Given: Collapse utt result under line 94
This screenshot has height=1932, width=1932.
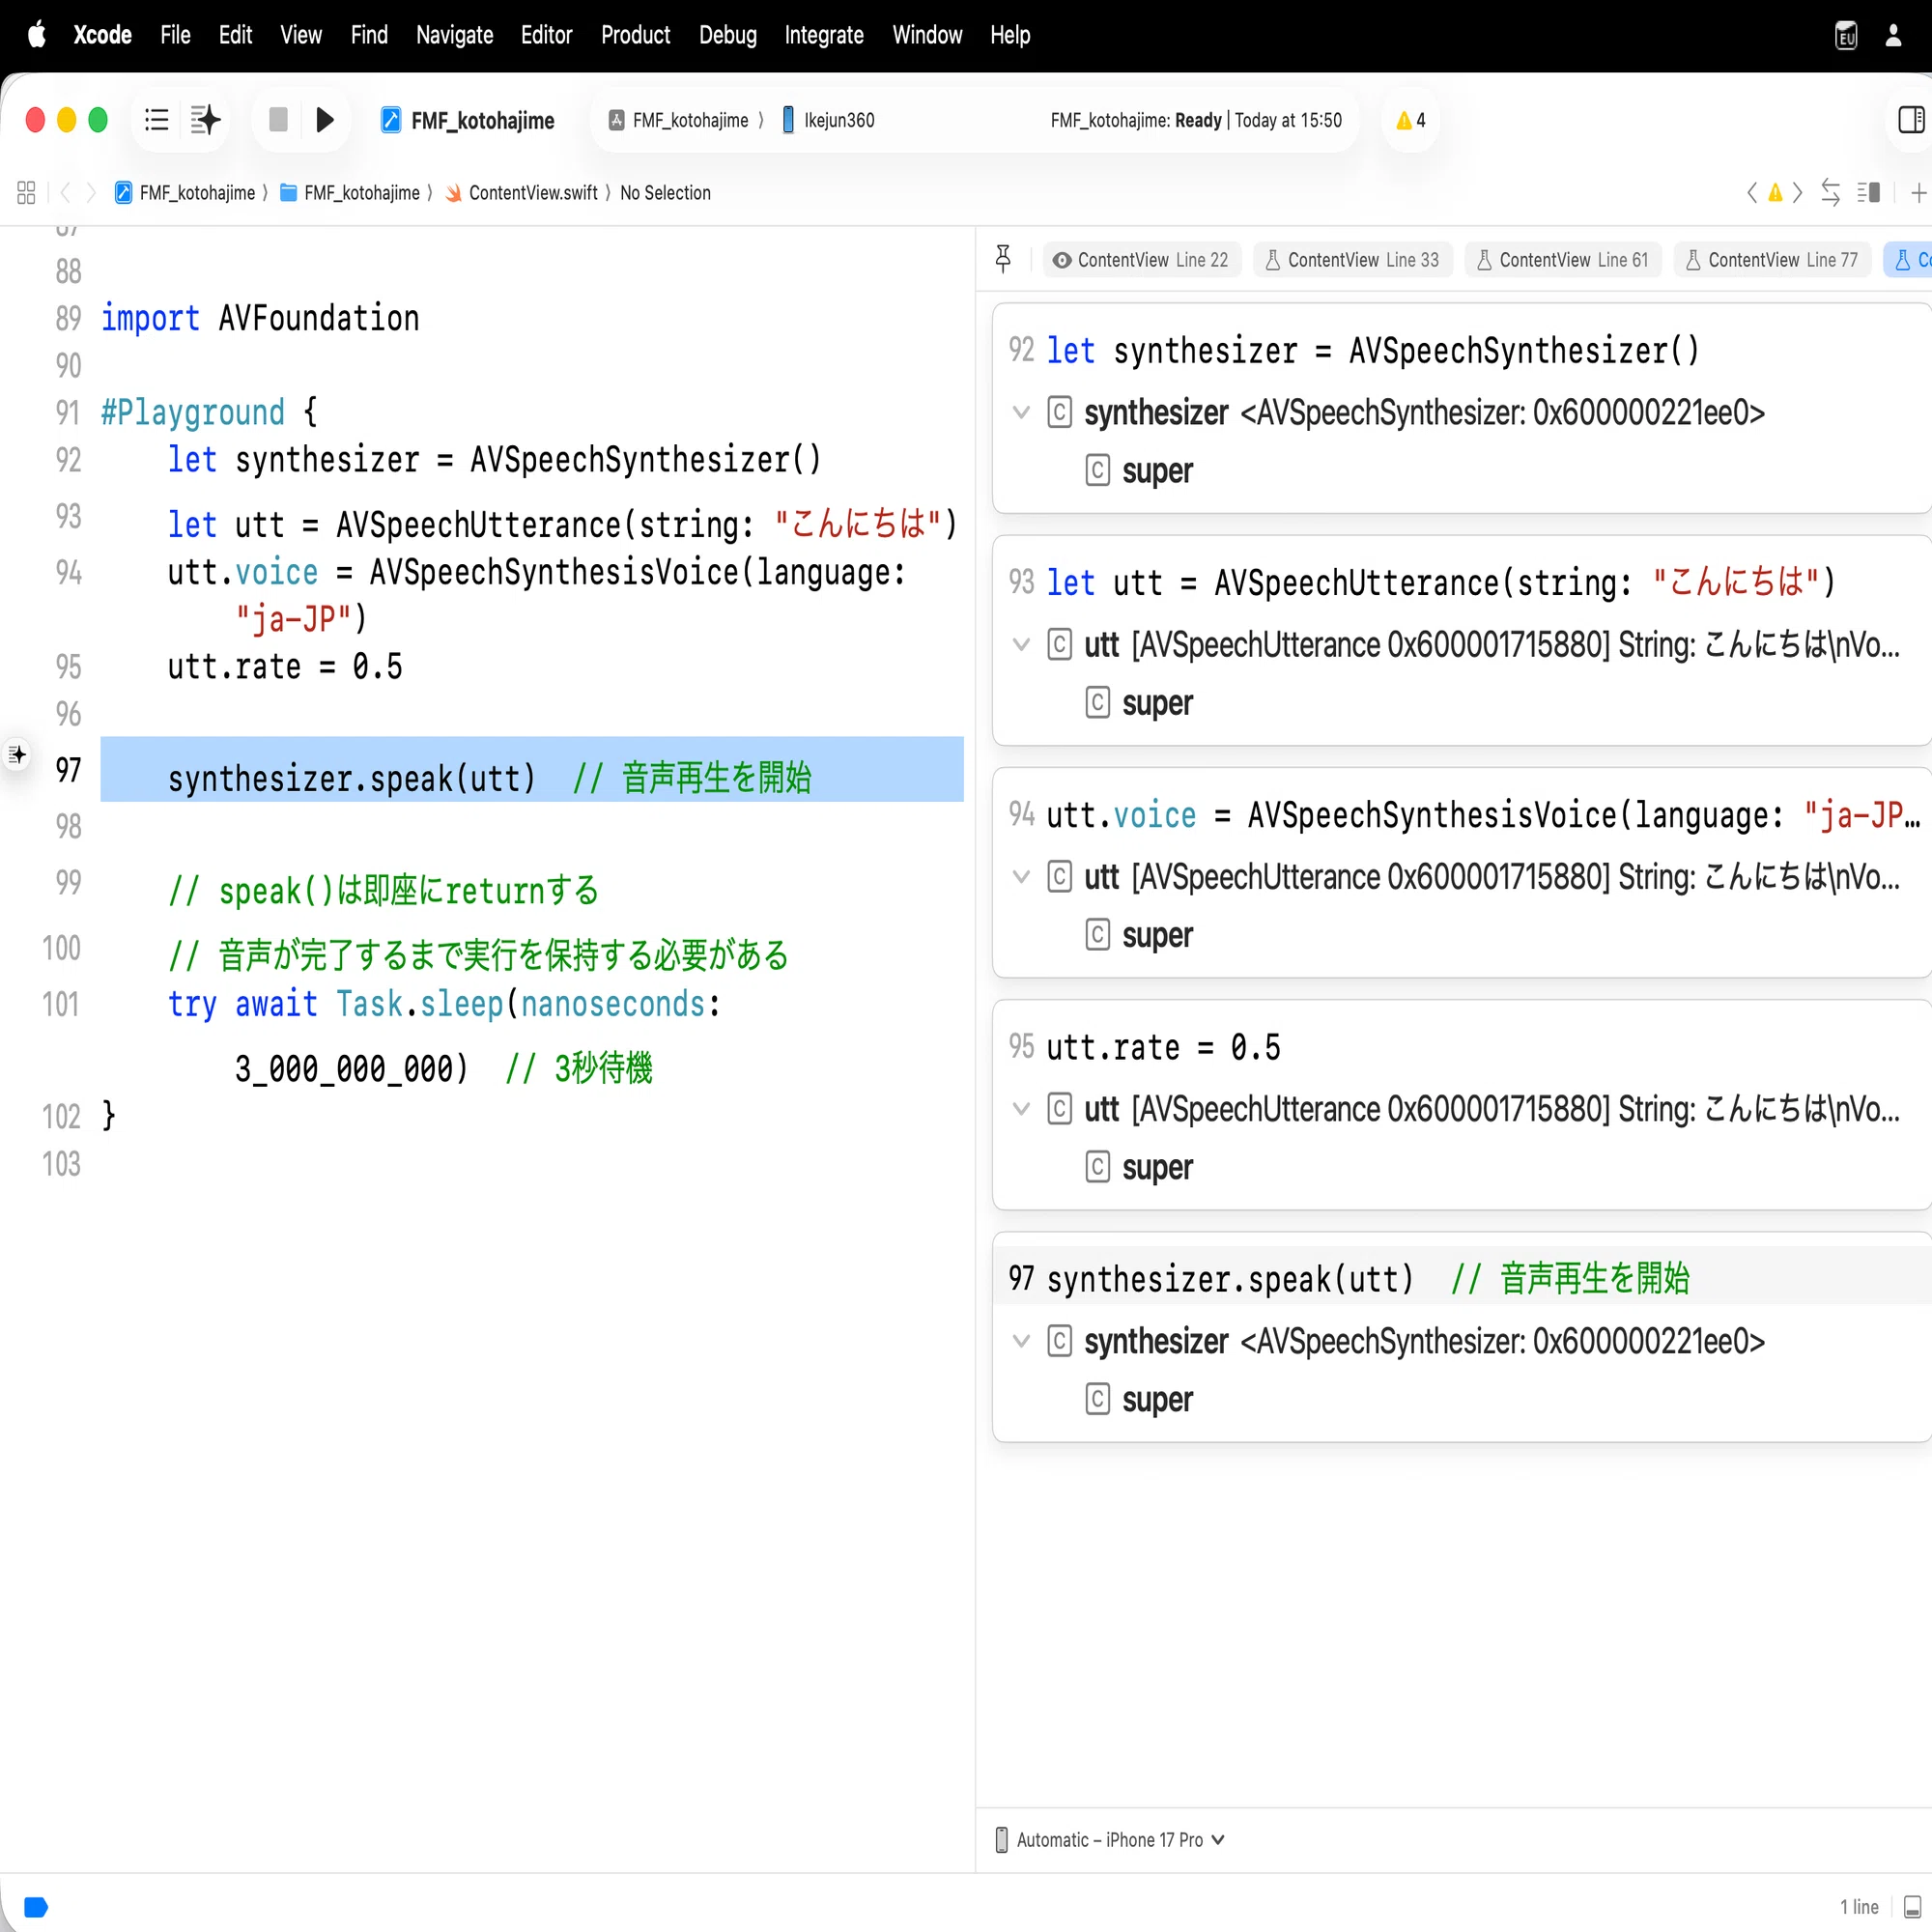Looking at the screenshot, I should (1021, 876).
